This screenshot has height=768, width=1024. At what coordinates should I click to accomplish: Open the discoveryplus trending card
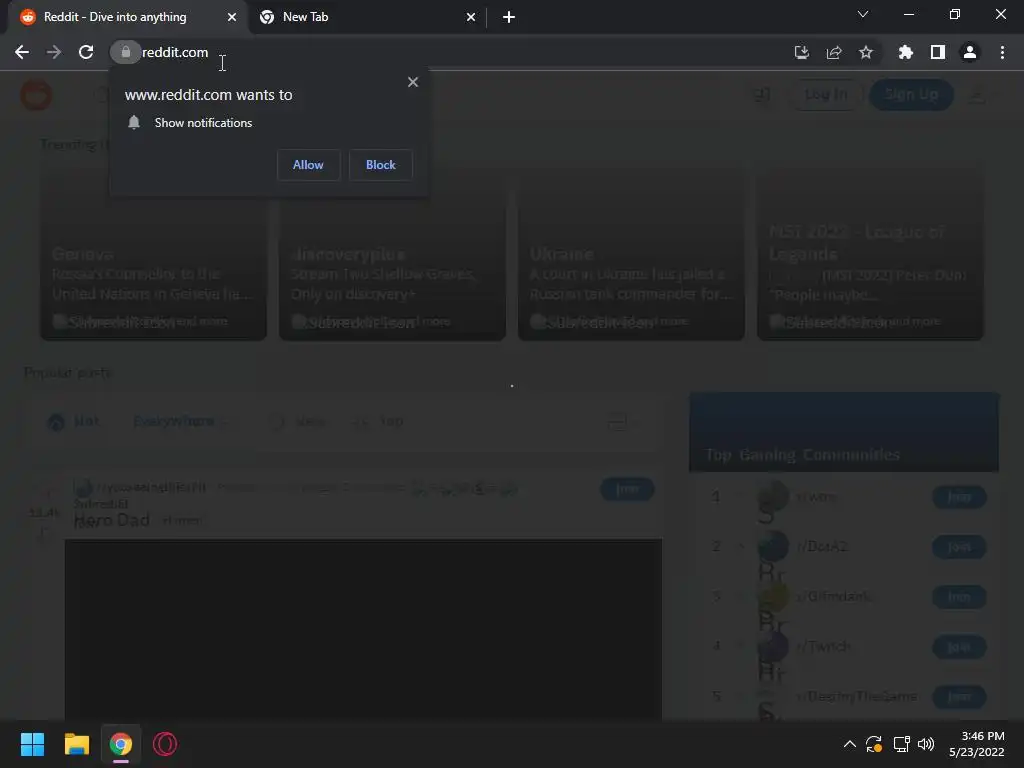(392, 251)
